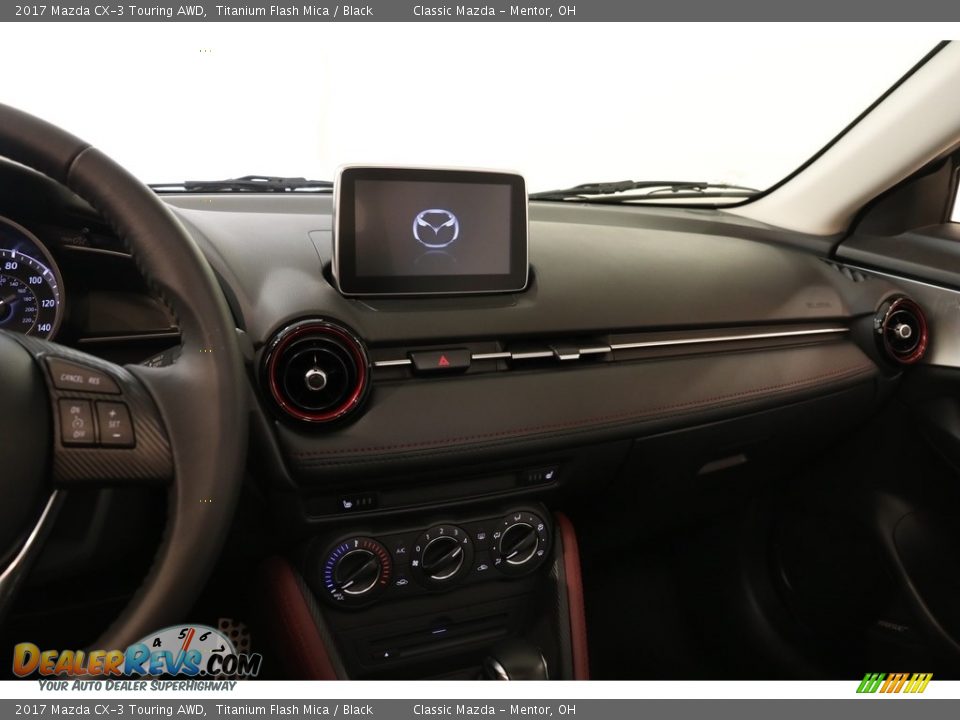Viewport: 960px width, 720px height.
Task: Click the passenger side round air vent
Action: pos(902,331)
